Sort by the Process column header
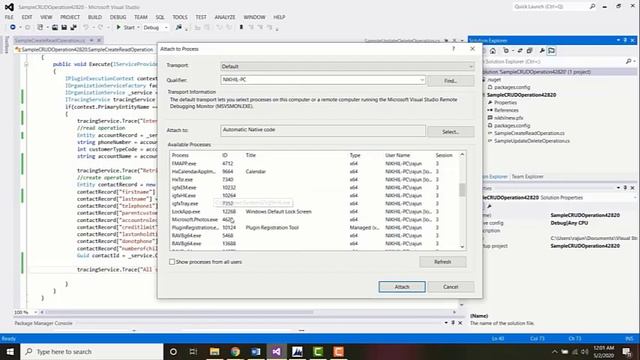 (180, 155)
